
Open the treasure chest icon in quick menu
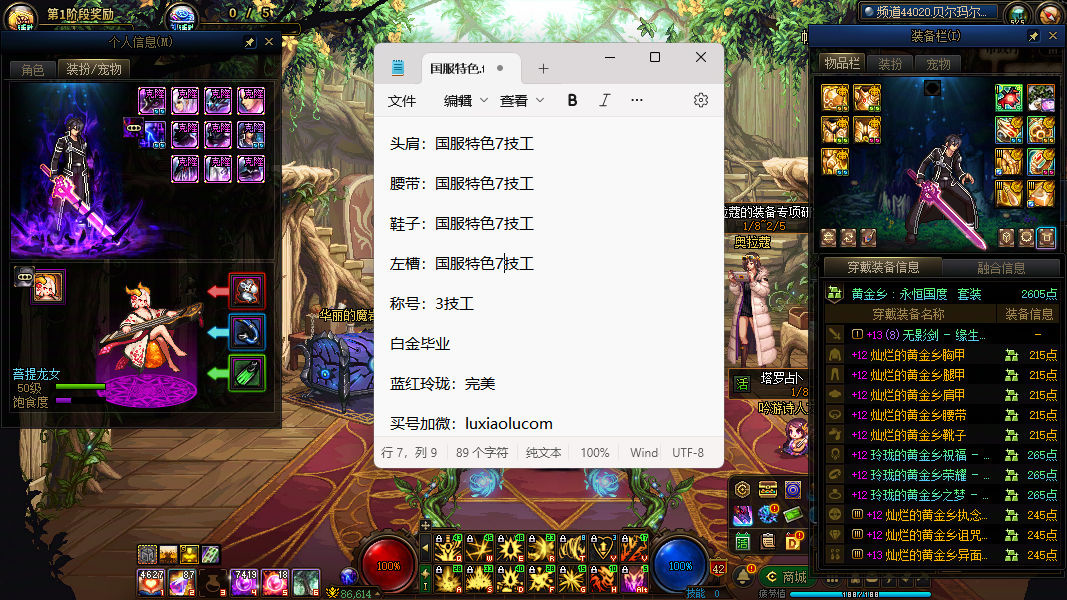[x=767, y=490]
